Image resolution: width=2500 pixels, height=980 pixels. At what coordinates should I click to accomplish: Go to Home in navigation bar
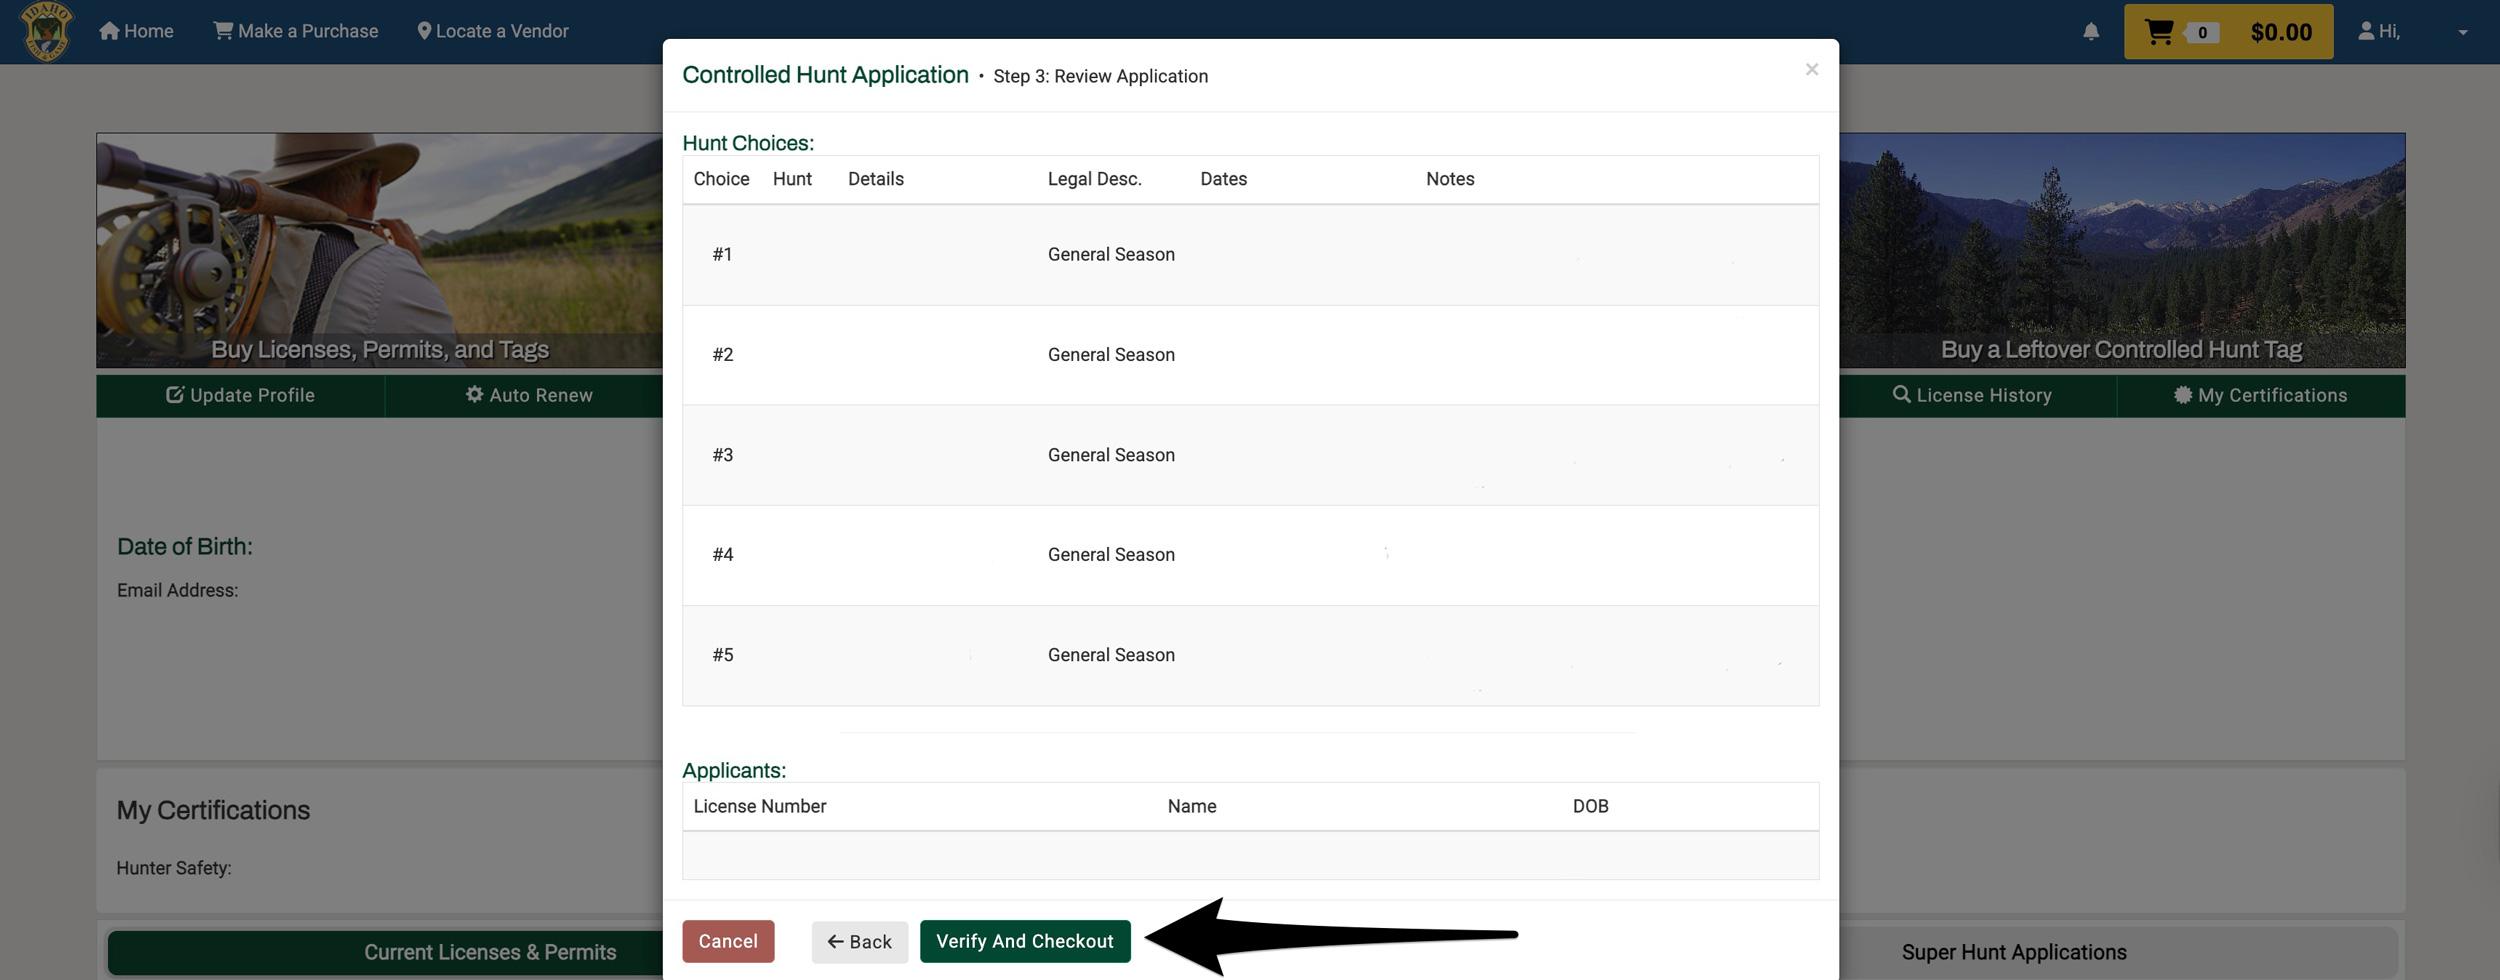click(x=136, y=31)
